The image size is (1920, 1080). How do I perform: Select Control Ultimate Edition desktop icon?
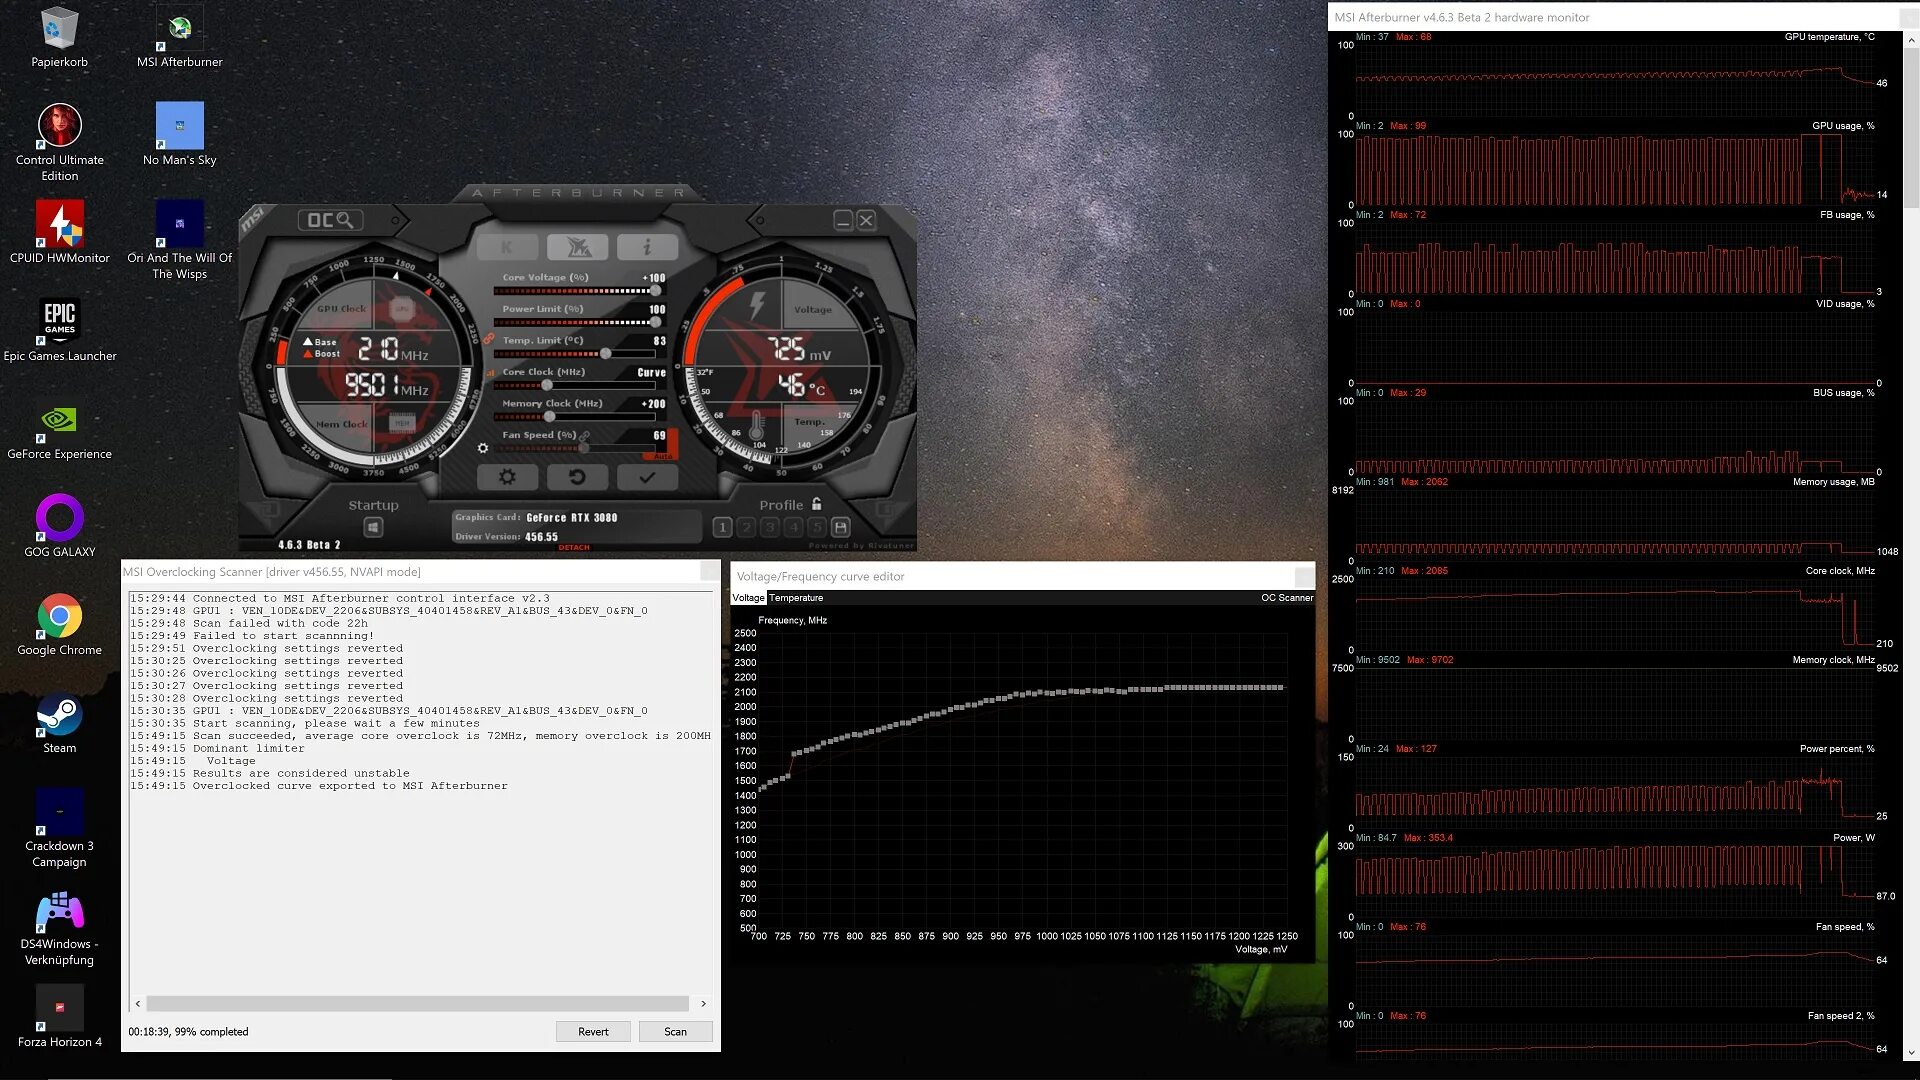tap(59, 142)
